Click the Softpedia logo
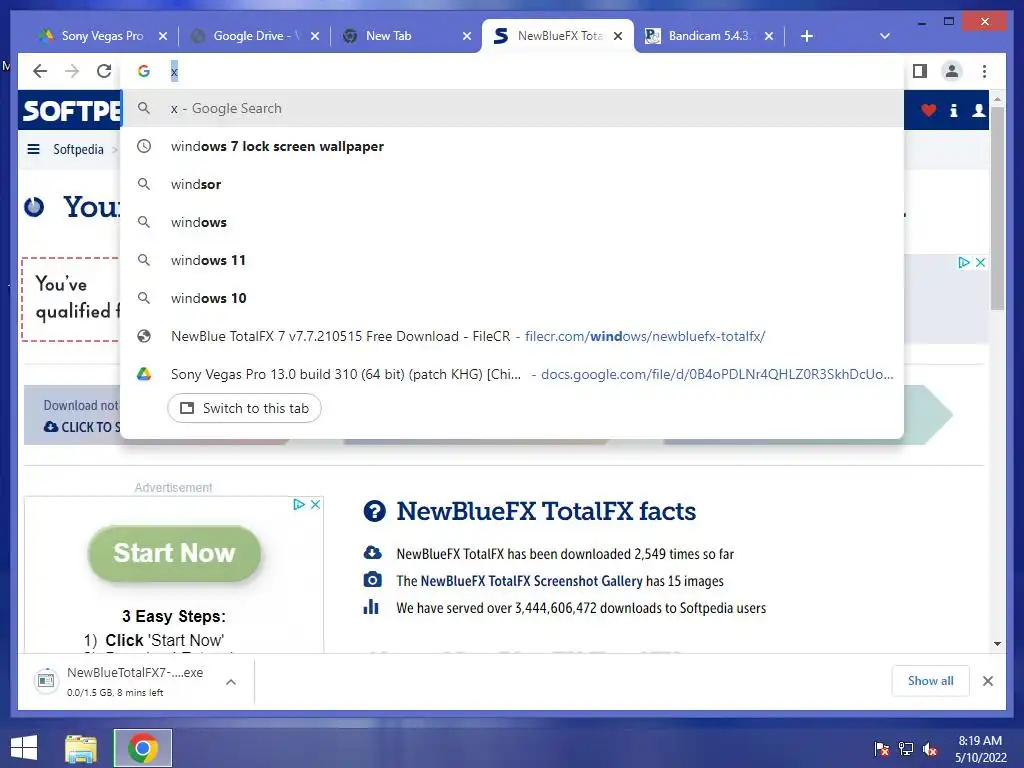This screenshot has width=1024, height=768. 72,111
